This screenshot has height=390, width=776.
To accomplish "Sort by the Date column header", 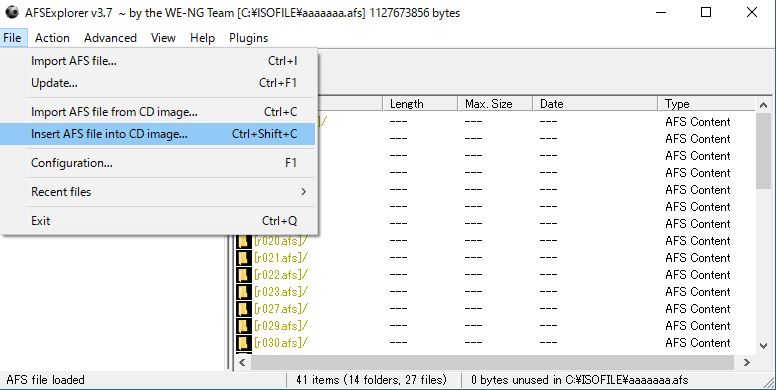I will [596, 104].
